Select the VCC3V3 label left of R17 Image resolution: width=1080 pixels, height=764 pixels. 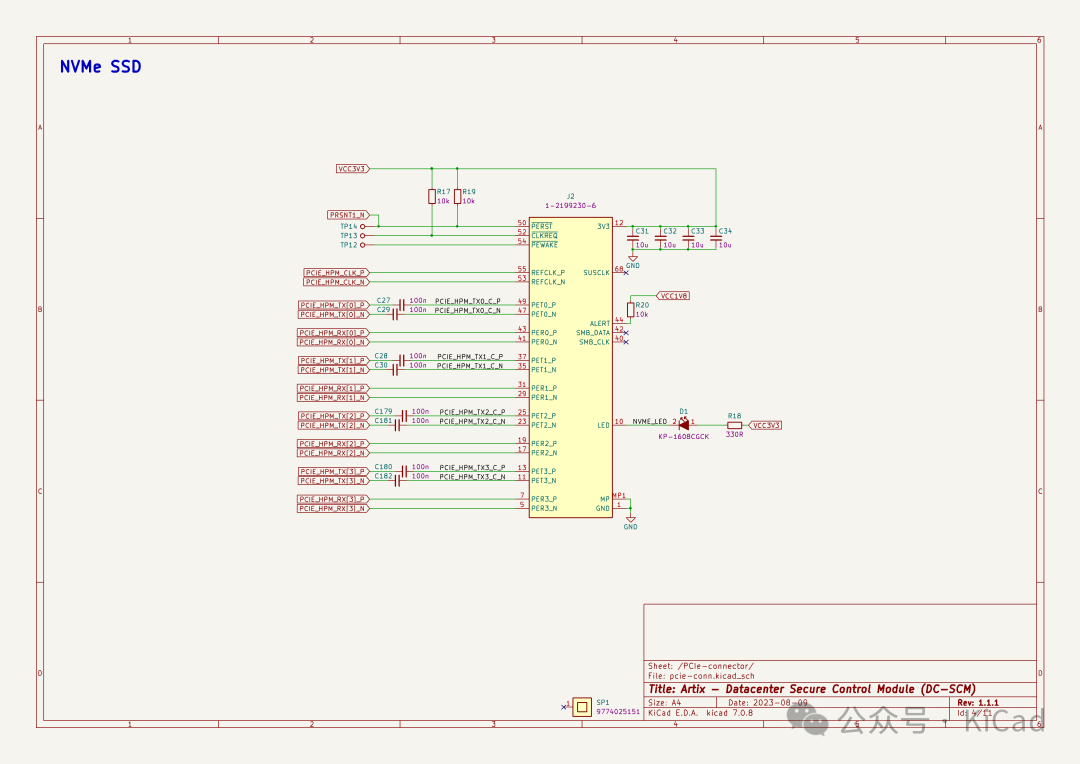pyautogui.click(x=353, y=169)
